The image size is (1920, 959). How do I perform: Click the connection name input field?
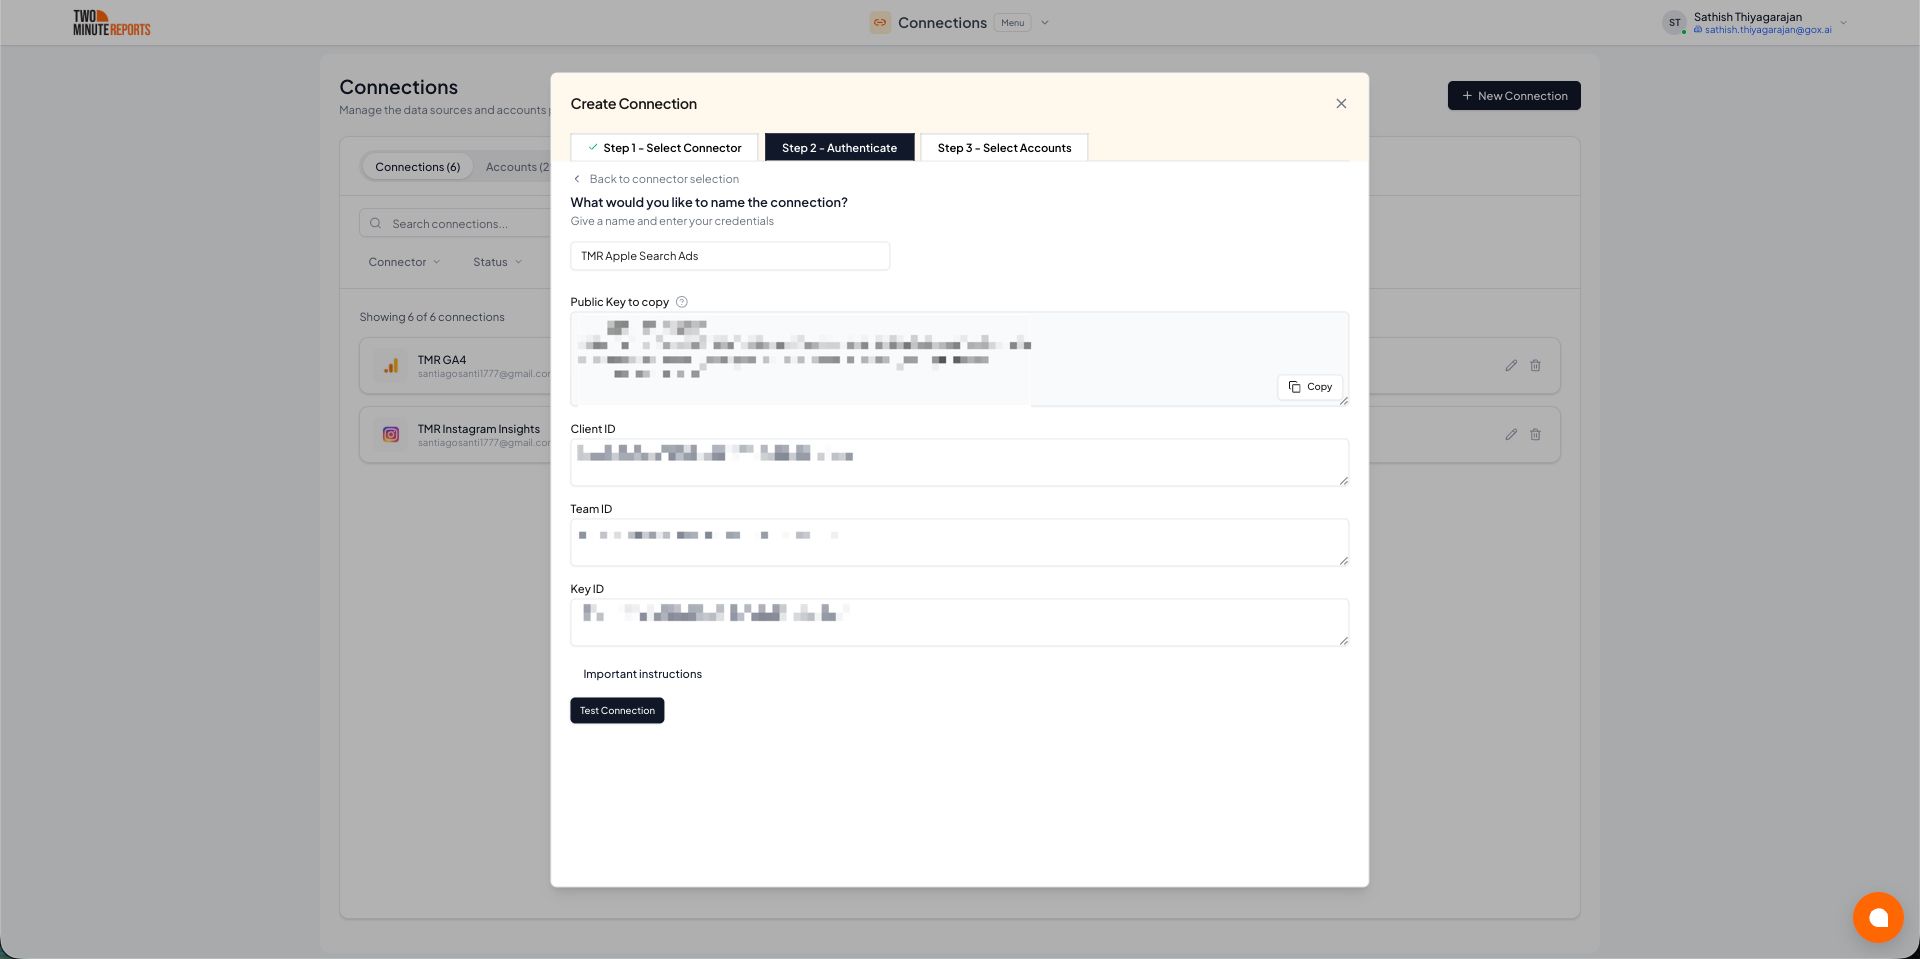coord(730,256)
